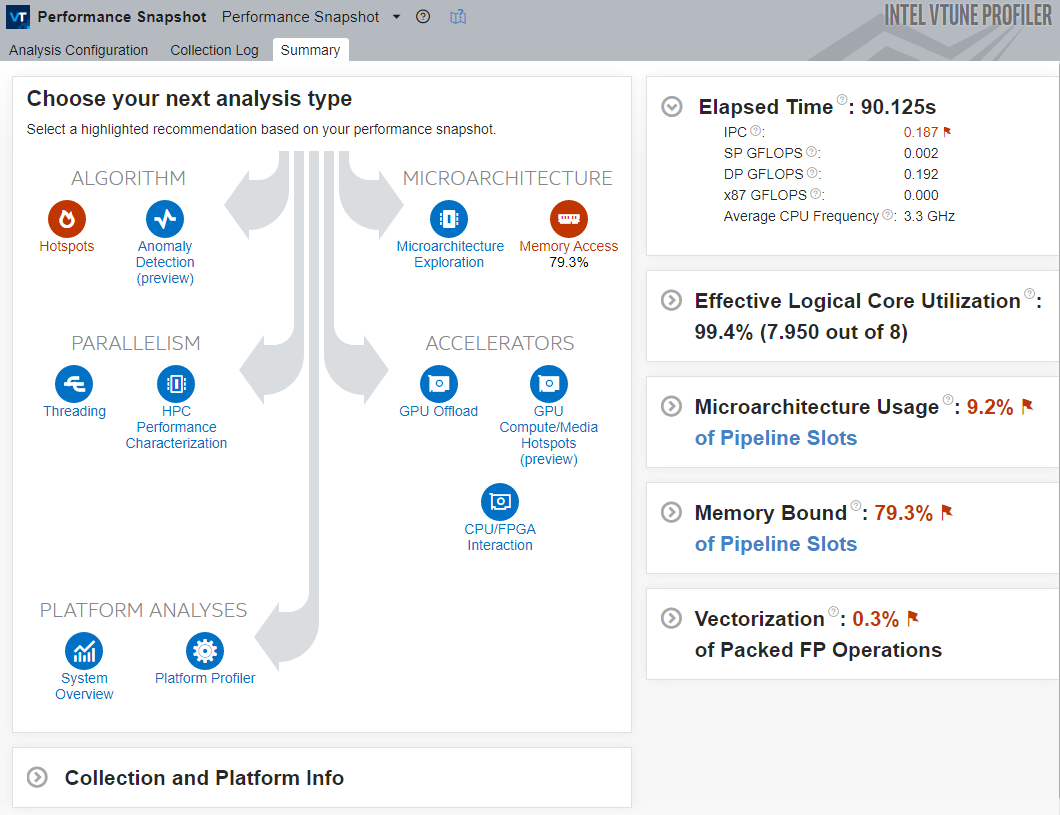Open the Hotspots analysis icon

pos(67,219)
